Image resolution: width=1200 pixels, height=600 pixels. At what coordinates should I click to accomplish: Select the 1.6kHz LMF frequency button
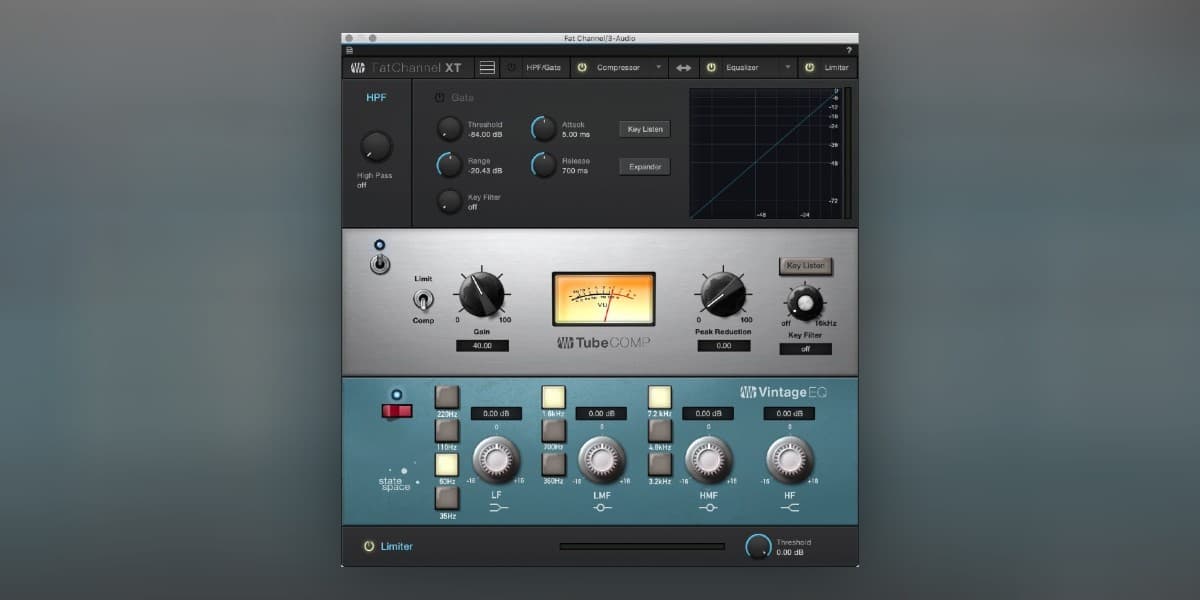553,398
